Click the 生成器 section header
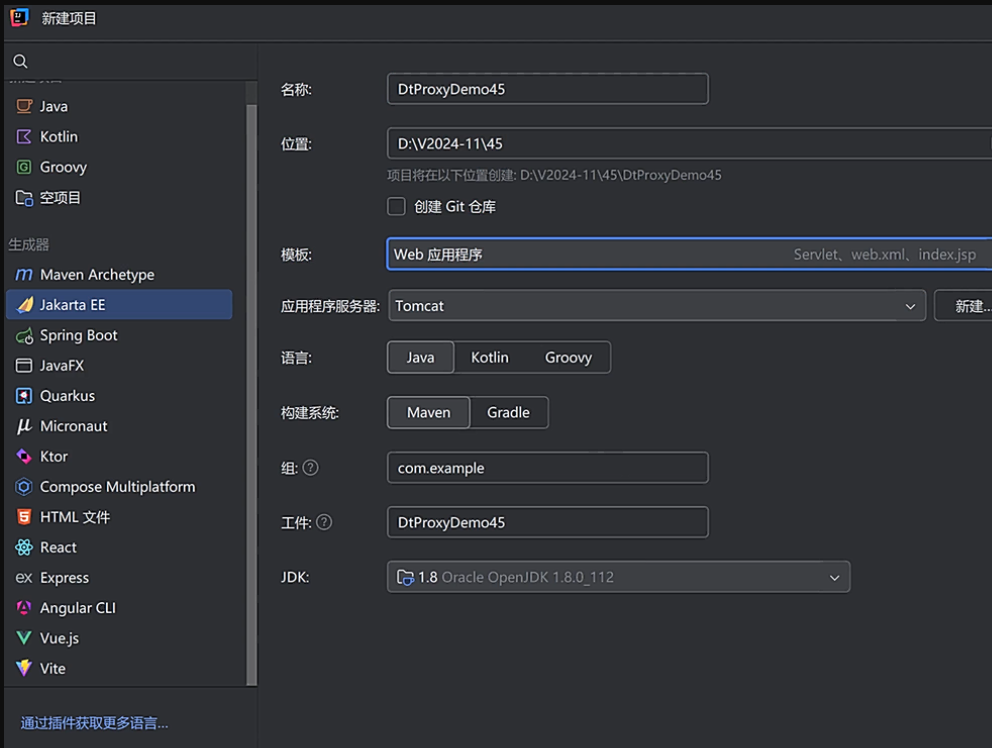Image resolution: width=992 pixels, height=748 pixels. coord(28,244)
